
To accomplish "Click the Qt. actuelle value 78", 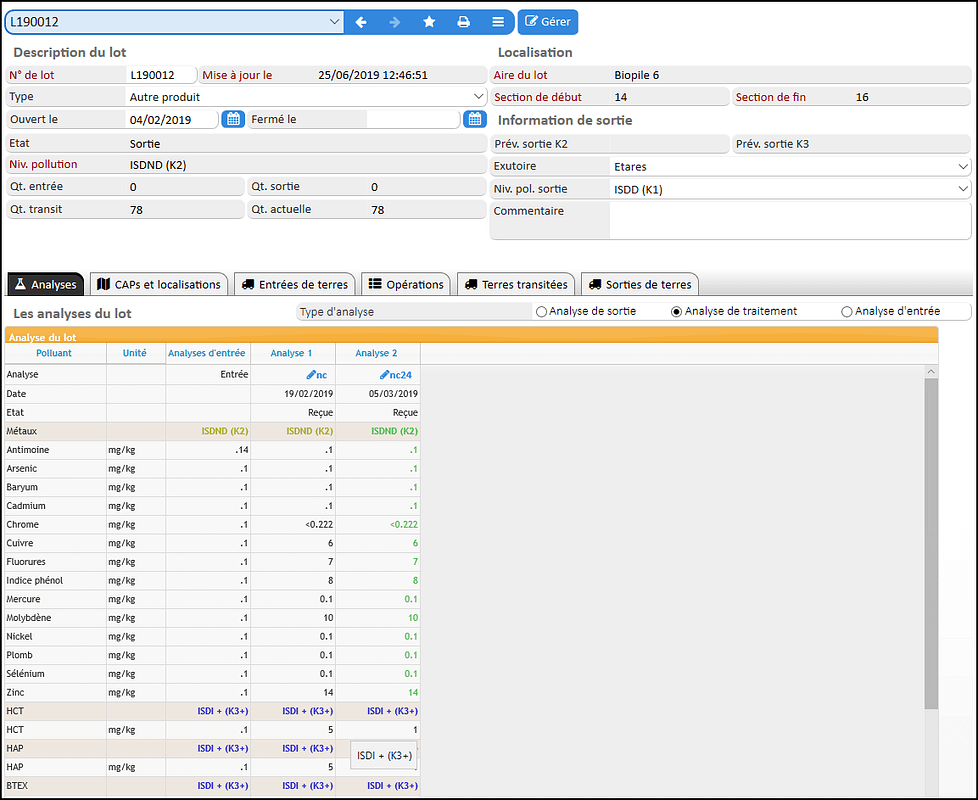I will 377,210.
